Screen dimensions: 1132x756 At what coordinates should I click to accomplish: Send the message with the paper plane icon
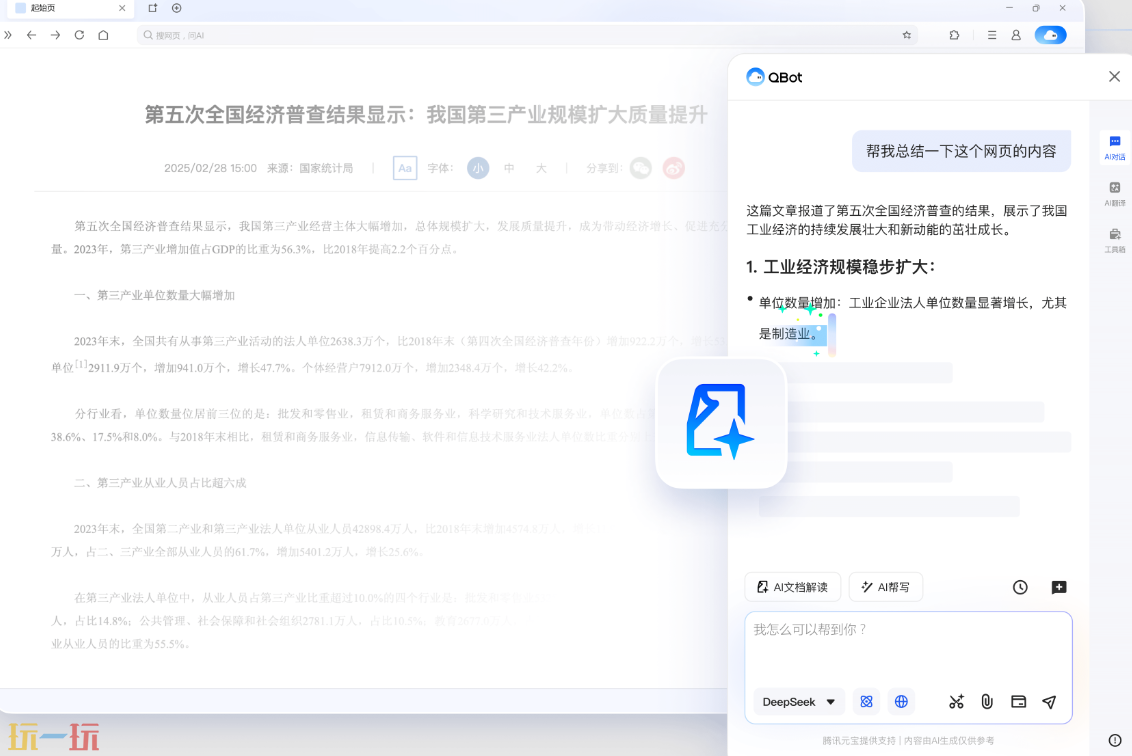click(x=1049, y=702)
